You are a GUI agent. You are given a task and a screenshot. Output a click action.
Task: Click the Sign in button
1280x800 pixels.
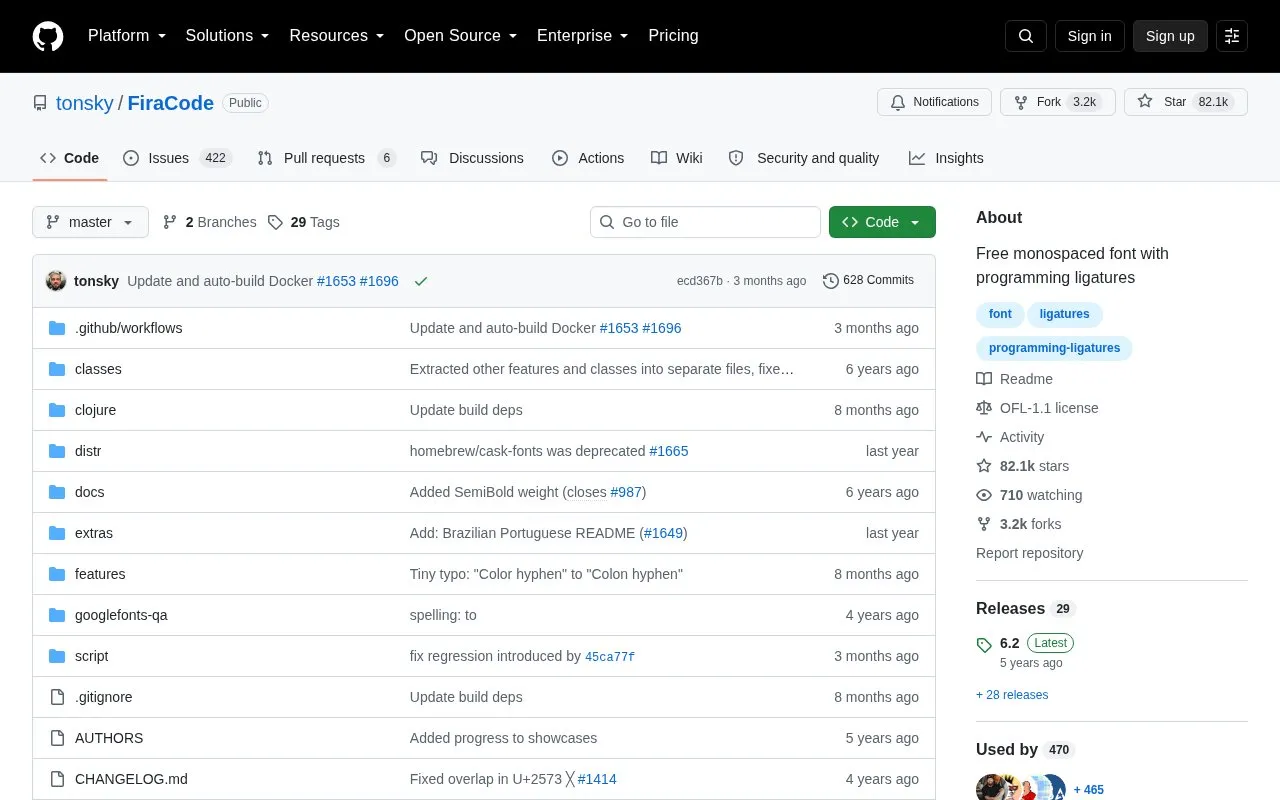pyautogui.click(x=1090, y=36)
